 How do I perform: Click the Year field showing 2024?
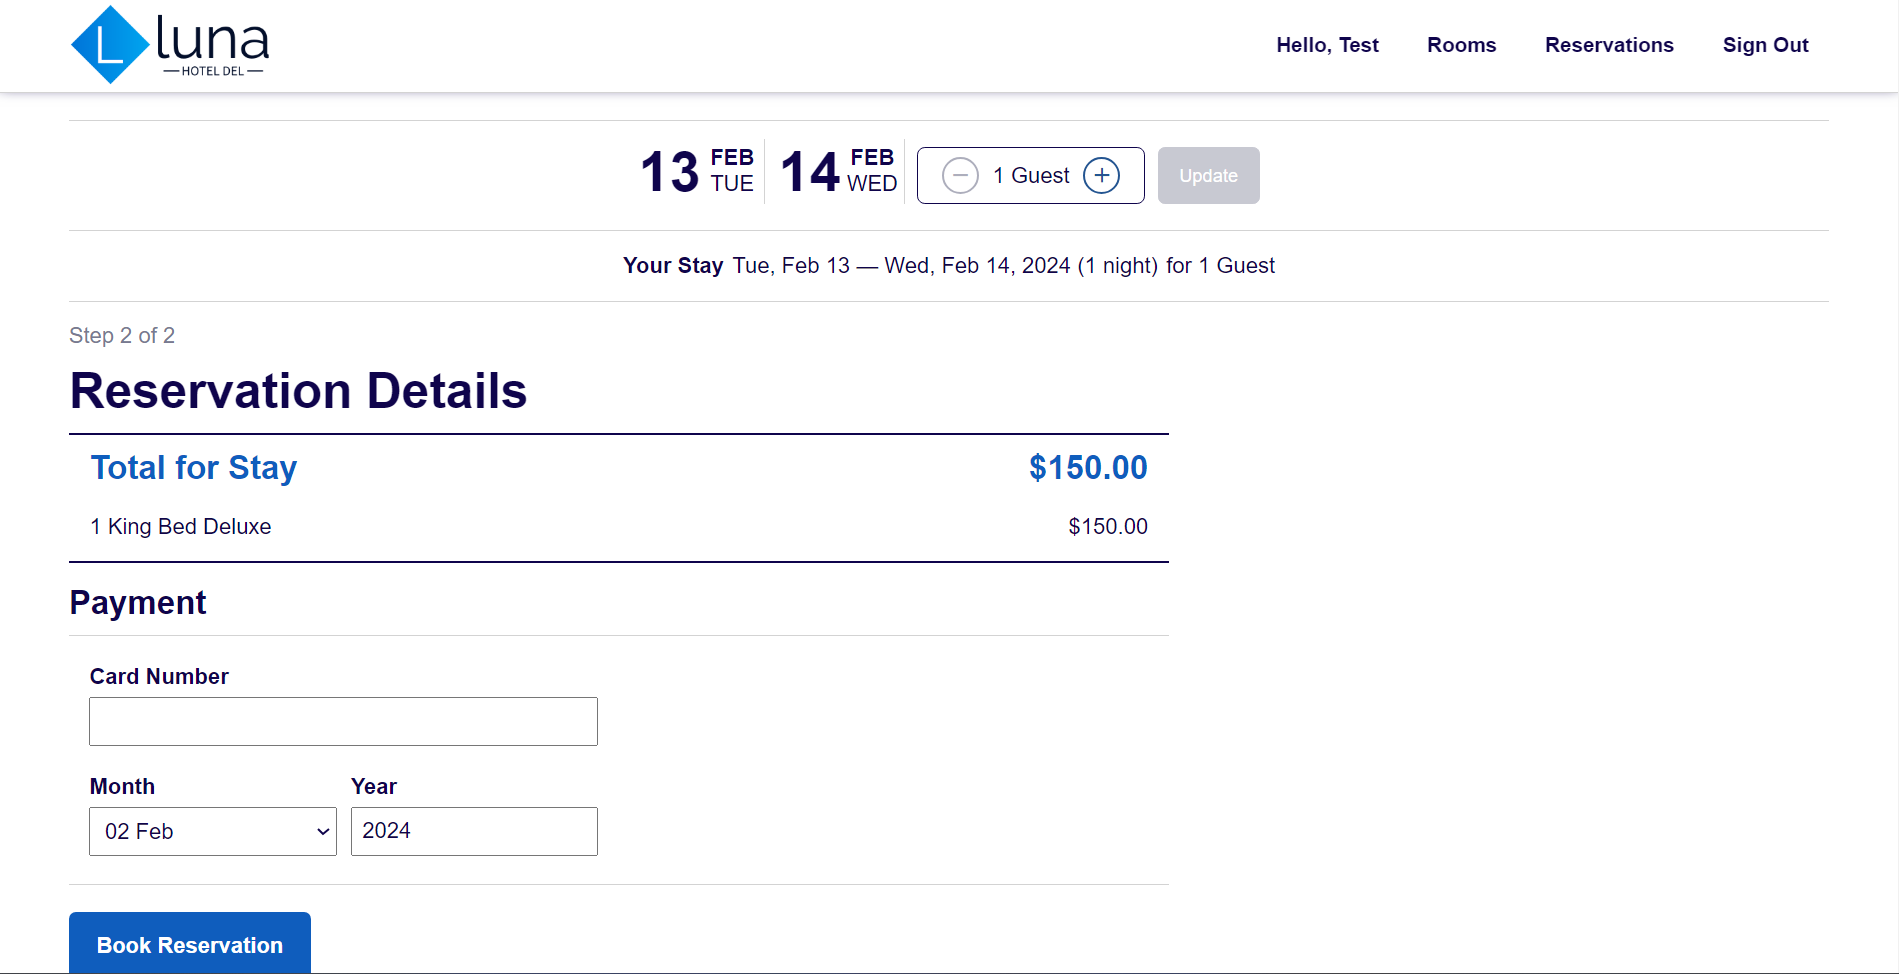474,831
